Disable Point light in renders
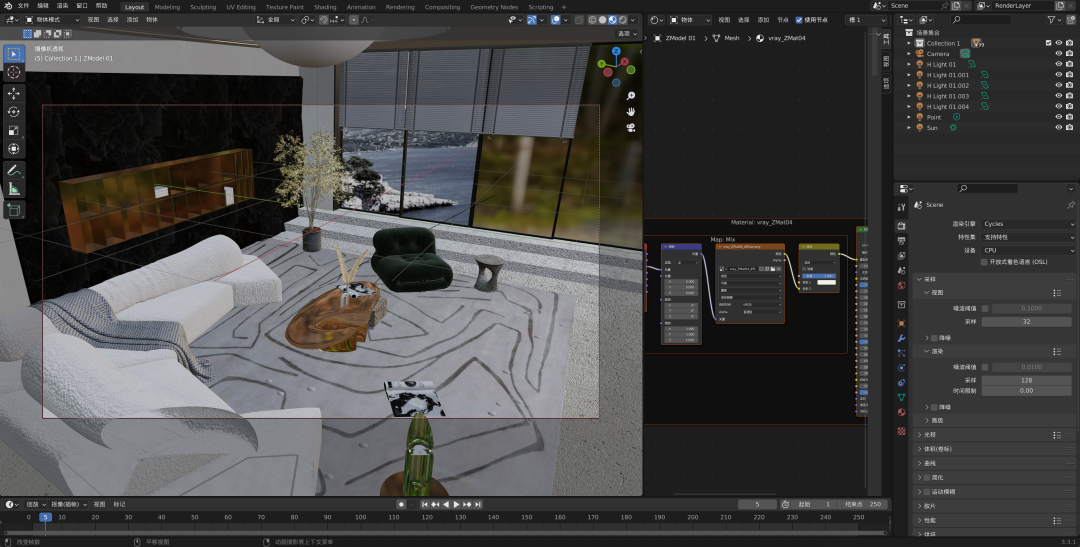 coord(1069,117)
